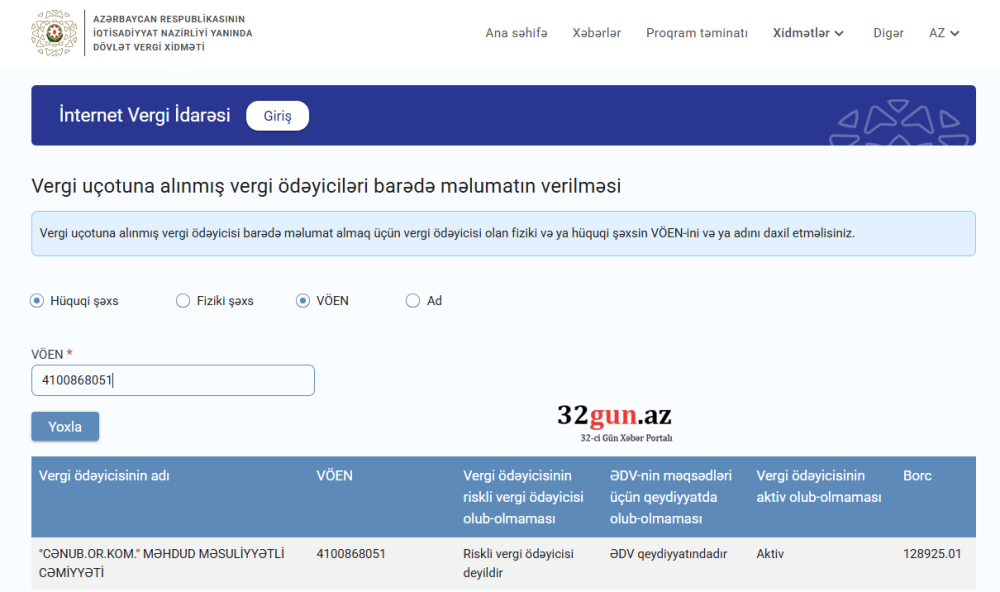Click inside the VÖEN input field
Image resolution: width=1000 pixels, height=592 pixels.
point(172,380)
